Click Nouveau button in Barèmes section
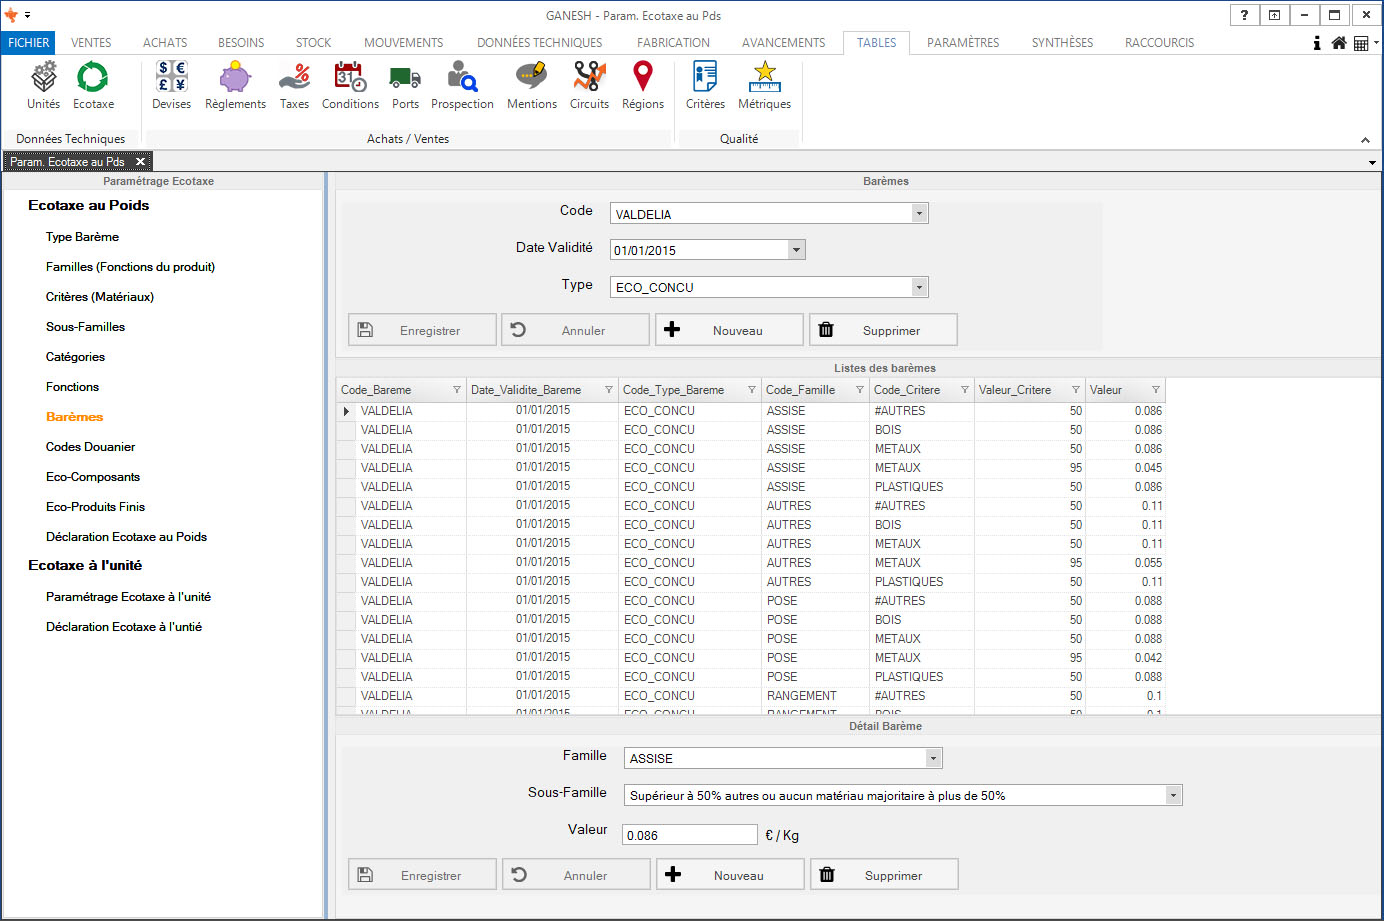Viewport: 1384px width, 921px height. 729,330
